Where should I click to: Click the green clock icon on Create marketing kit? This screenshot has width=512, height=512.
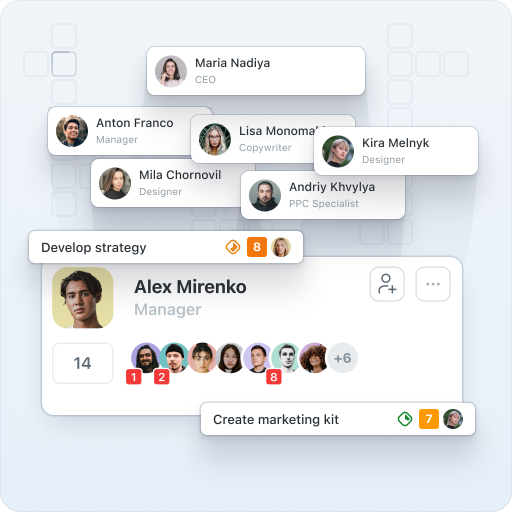point(405,419)
